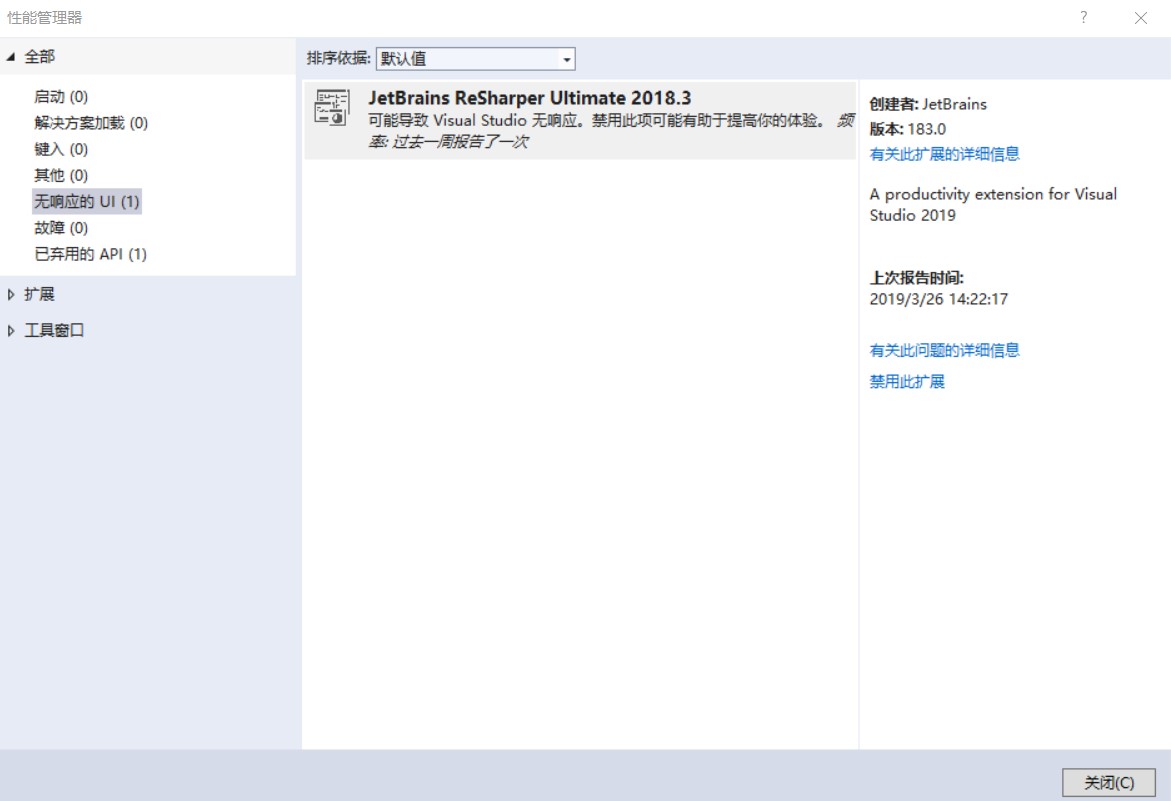This screenshot has width=1171, height=801.
Task: Expand the 扩展 tree node
Action: (x=11, y=295)
